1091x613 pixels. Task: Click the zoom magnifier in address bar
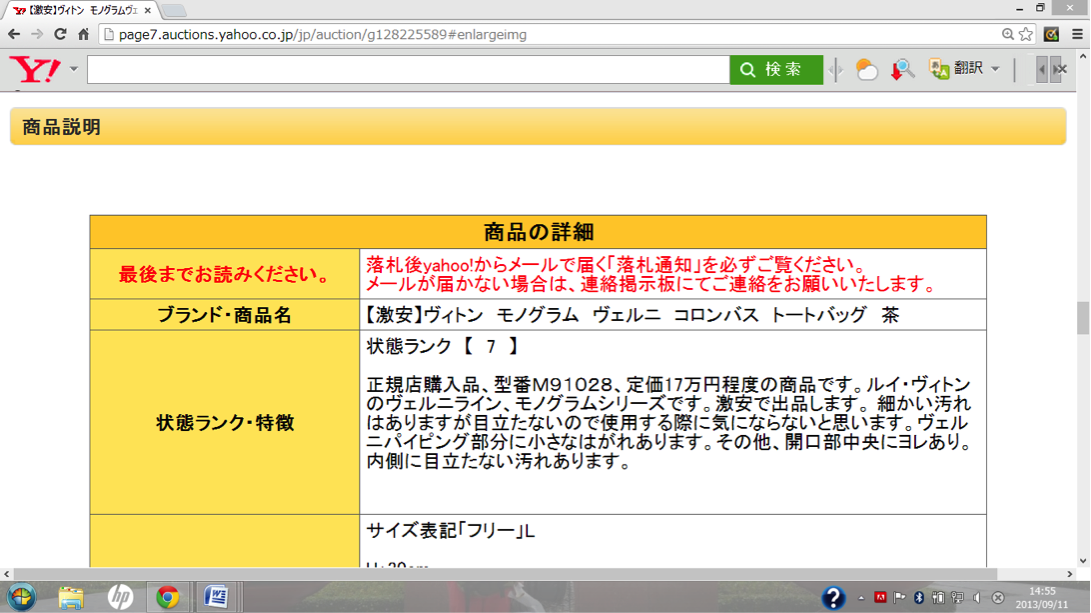[x=1008, y=34]
